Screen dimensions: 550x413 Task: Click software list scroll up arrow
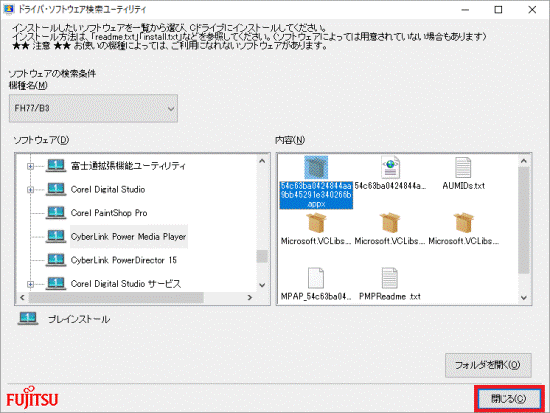click(262, 161)
